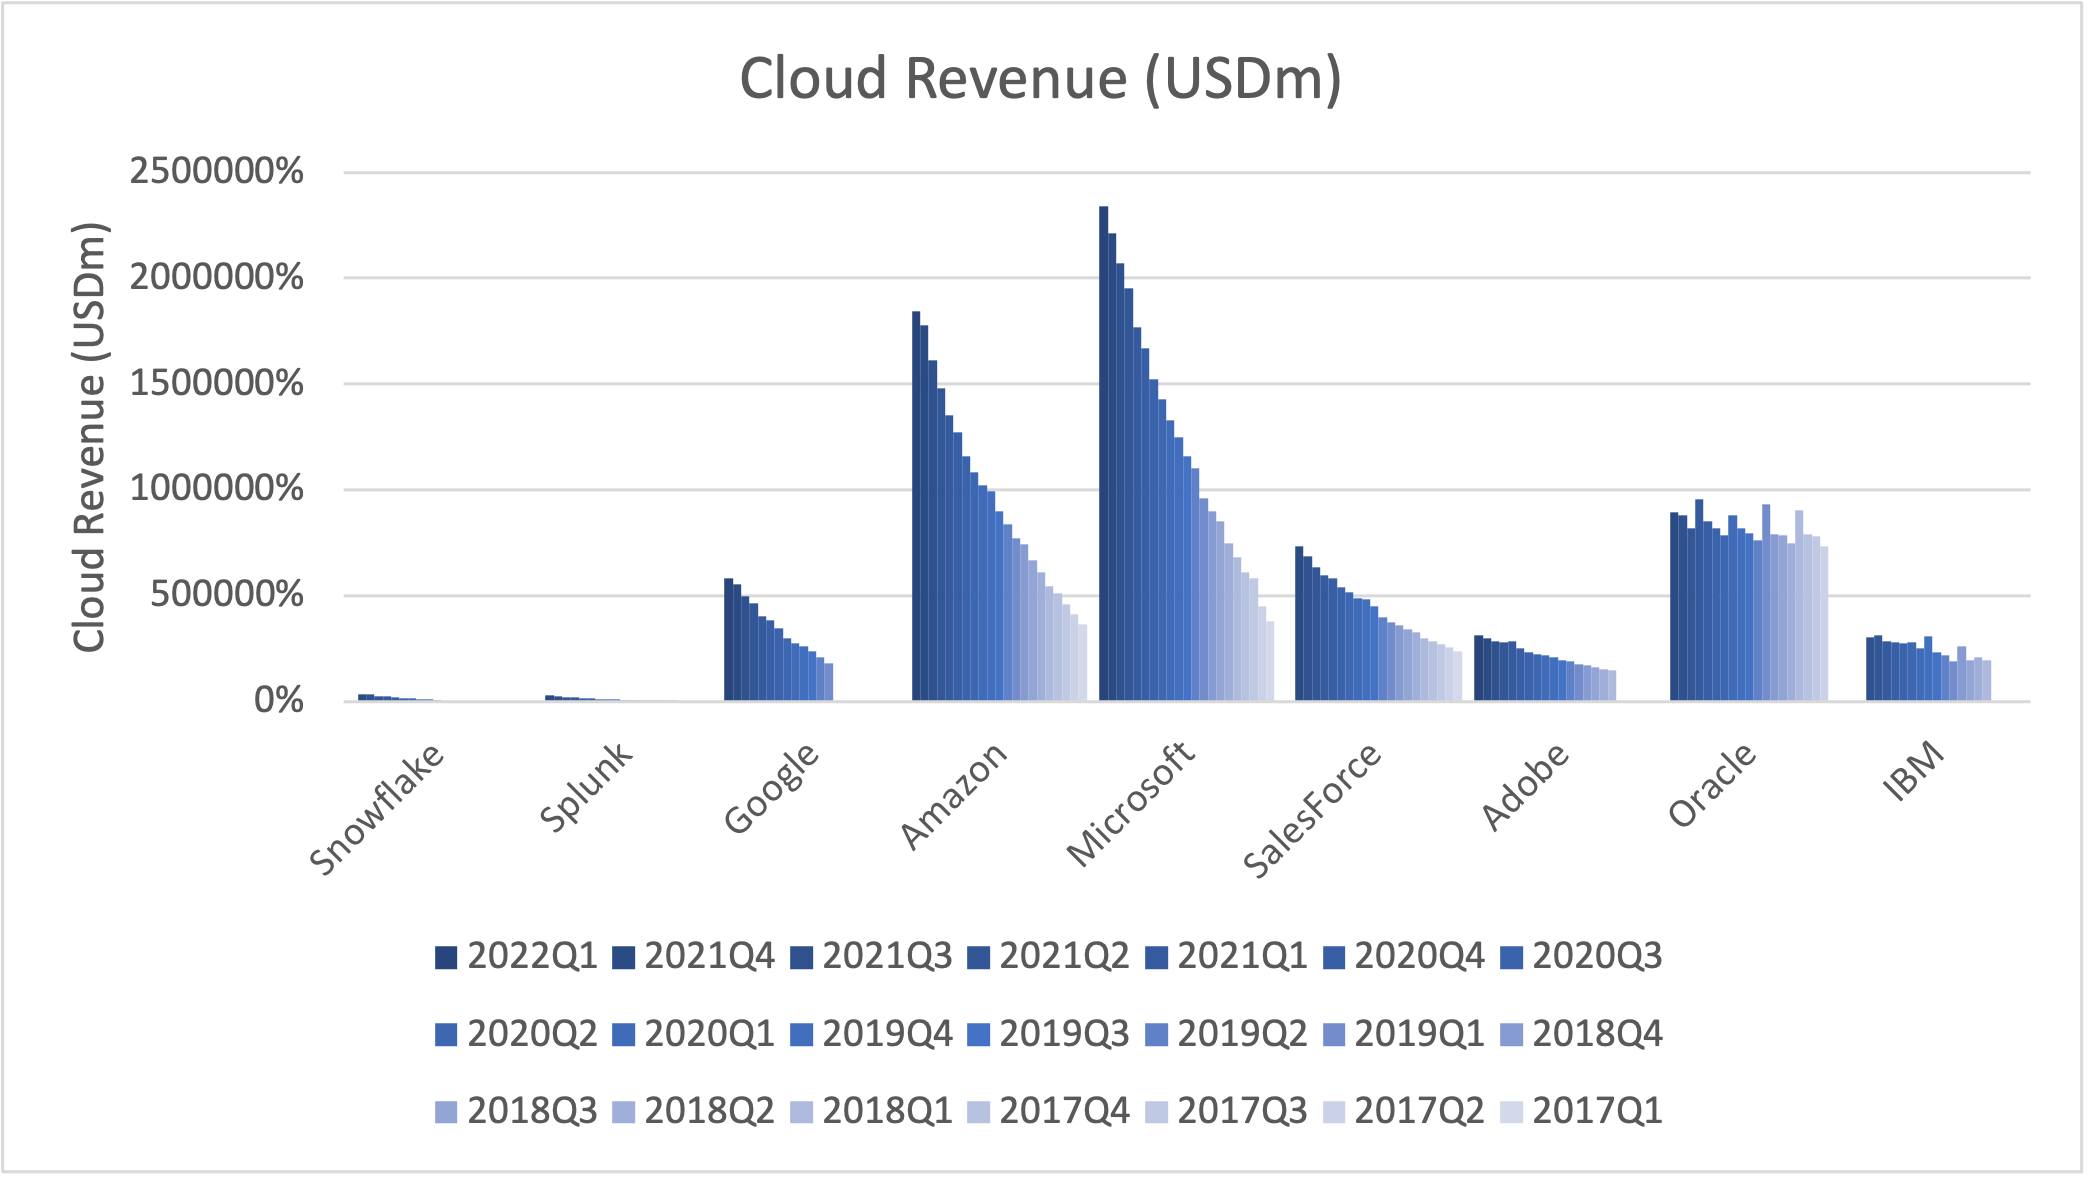The height and width of the screenshot is (1177, 2090).
Task: Select the 2018Q2 legend entry
Action: pyautogui.click(x=693, y=1111)
